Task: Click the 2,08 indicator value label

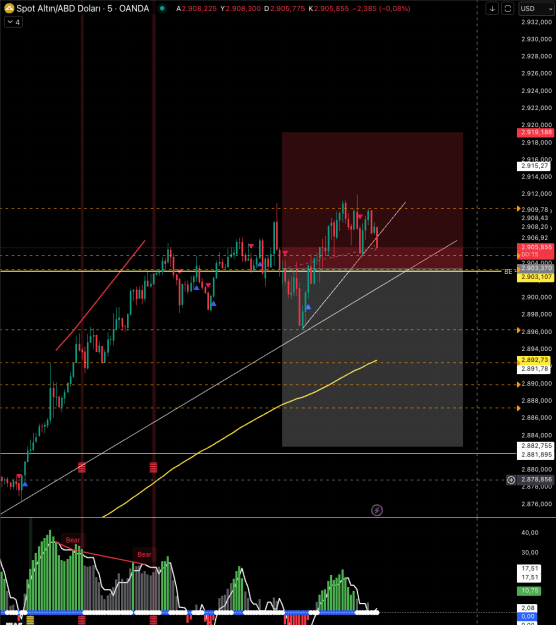Action: (528, 608)
